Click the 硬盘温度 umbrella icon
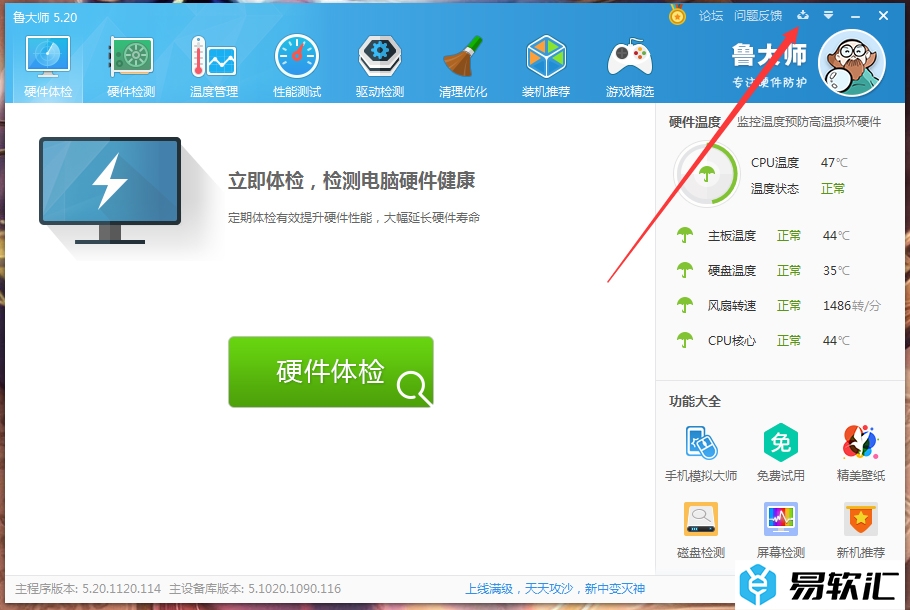The height and width of the screenshot is (610, 910). pos(685,270)
